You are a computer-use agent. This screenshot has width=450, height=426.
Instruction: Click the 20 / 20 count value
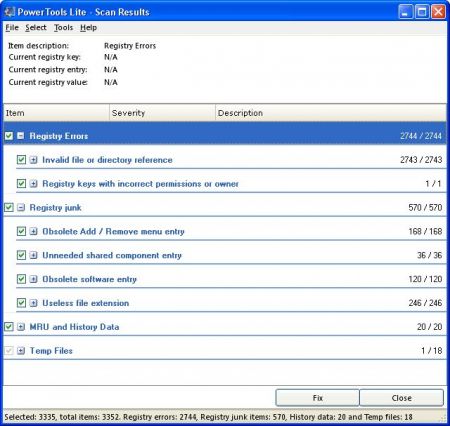(x=429, y=327)
